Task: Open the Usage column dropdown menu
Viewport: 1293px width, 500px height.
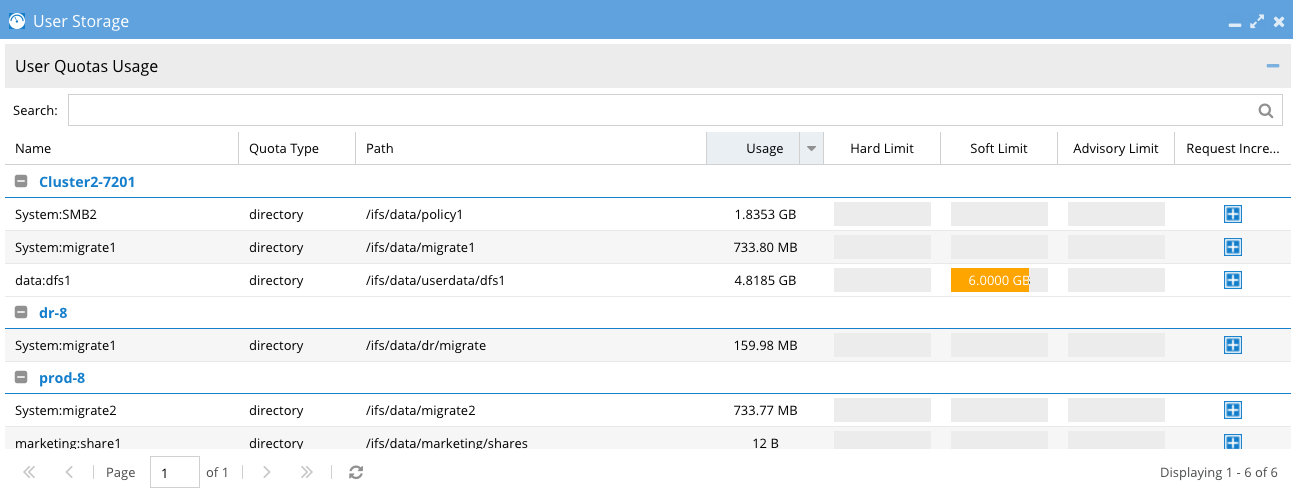Action: 811,149
